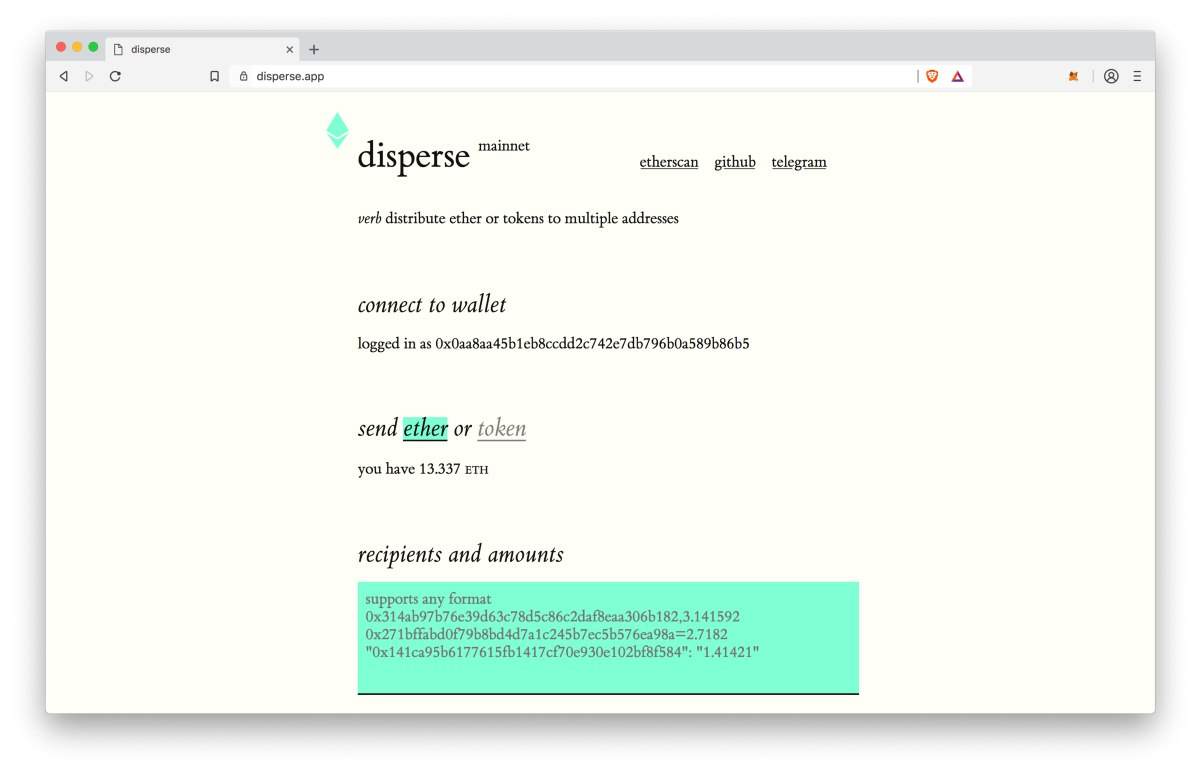Open a new tab with plus button
The image size is (1200, 773).
[314, 49]
